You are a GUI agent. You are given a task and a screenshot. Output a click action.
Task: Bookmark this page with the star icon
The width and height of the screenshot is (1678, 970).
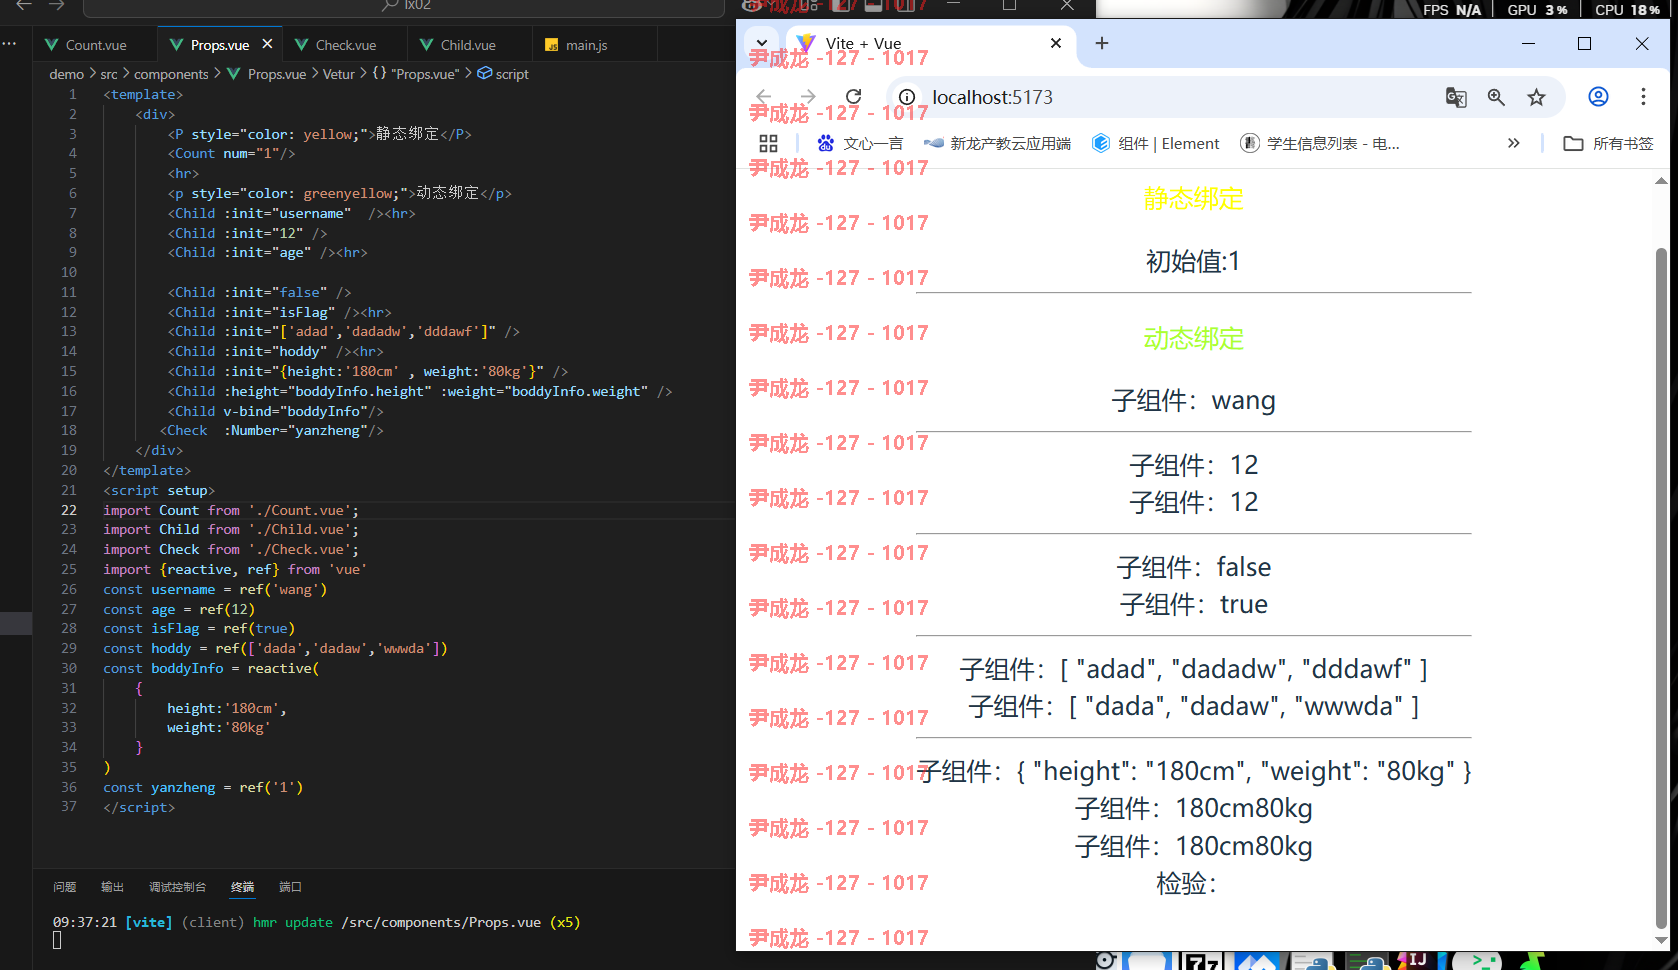coord(1536,97)
